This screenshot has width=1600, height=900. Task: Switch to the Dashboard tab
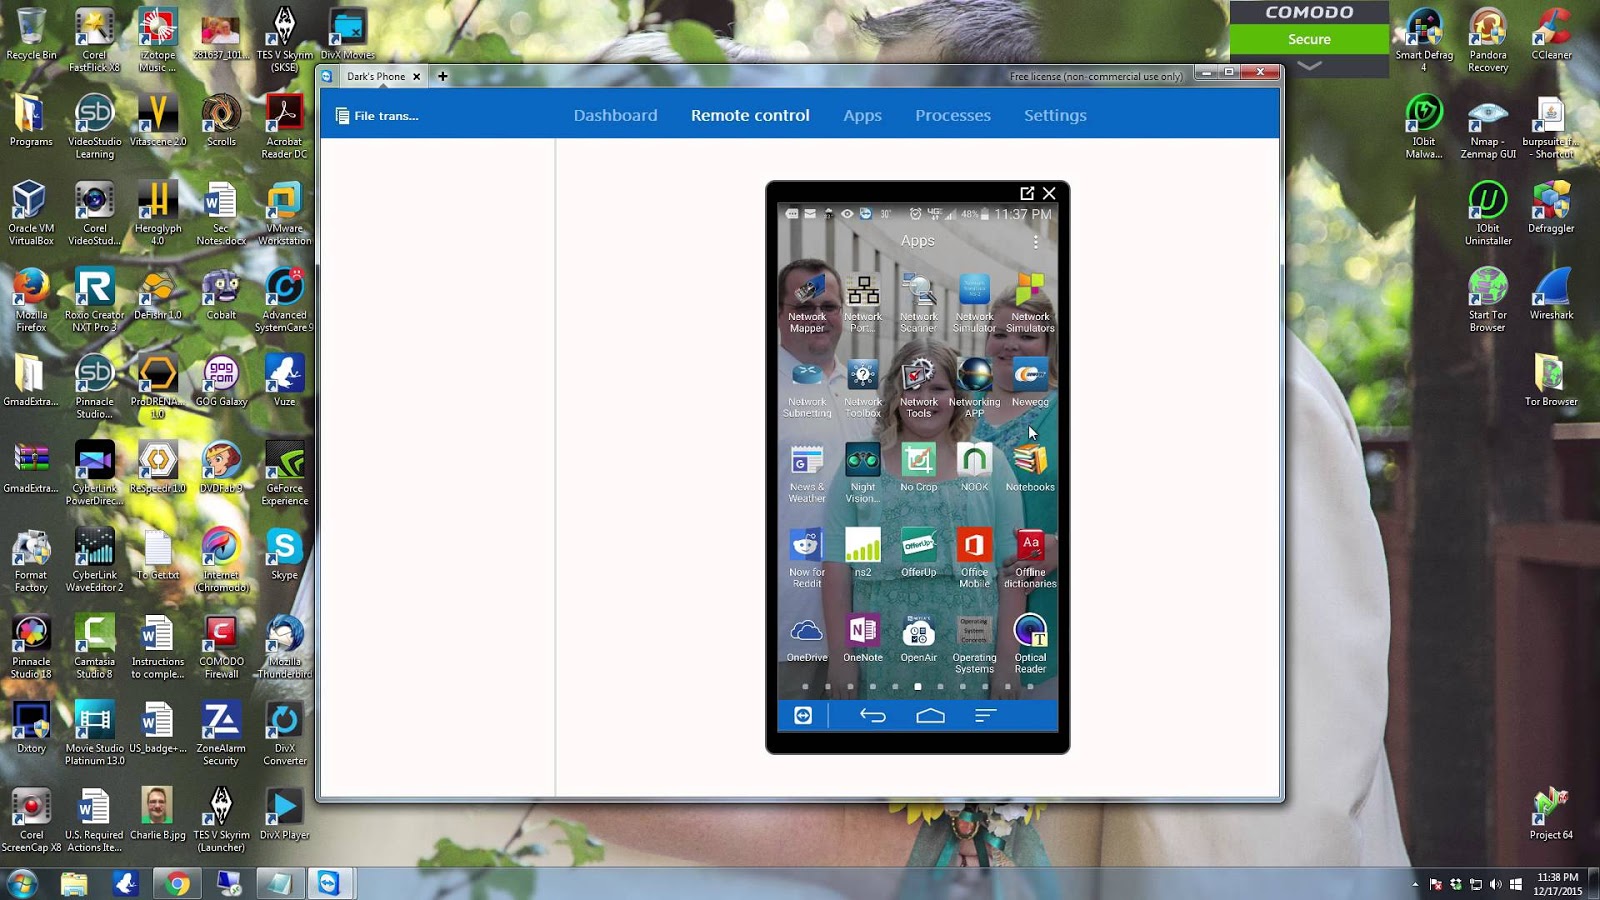point(615,115)
